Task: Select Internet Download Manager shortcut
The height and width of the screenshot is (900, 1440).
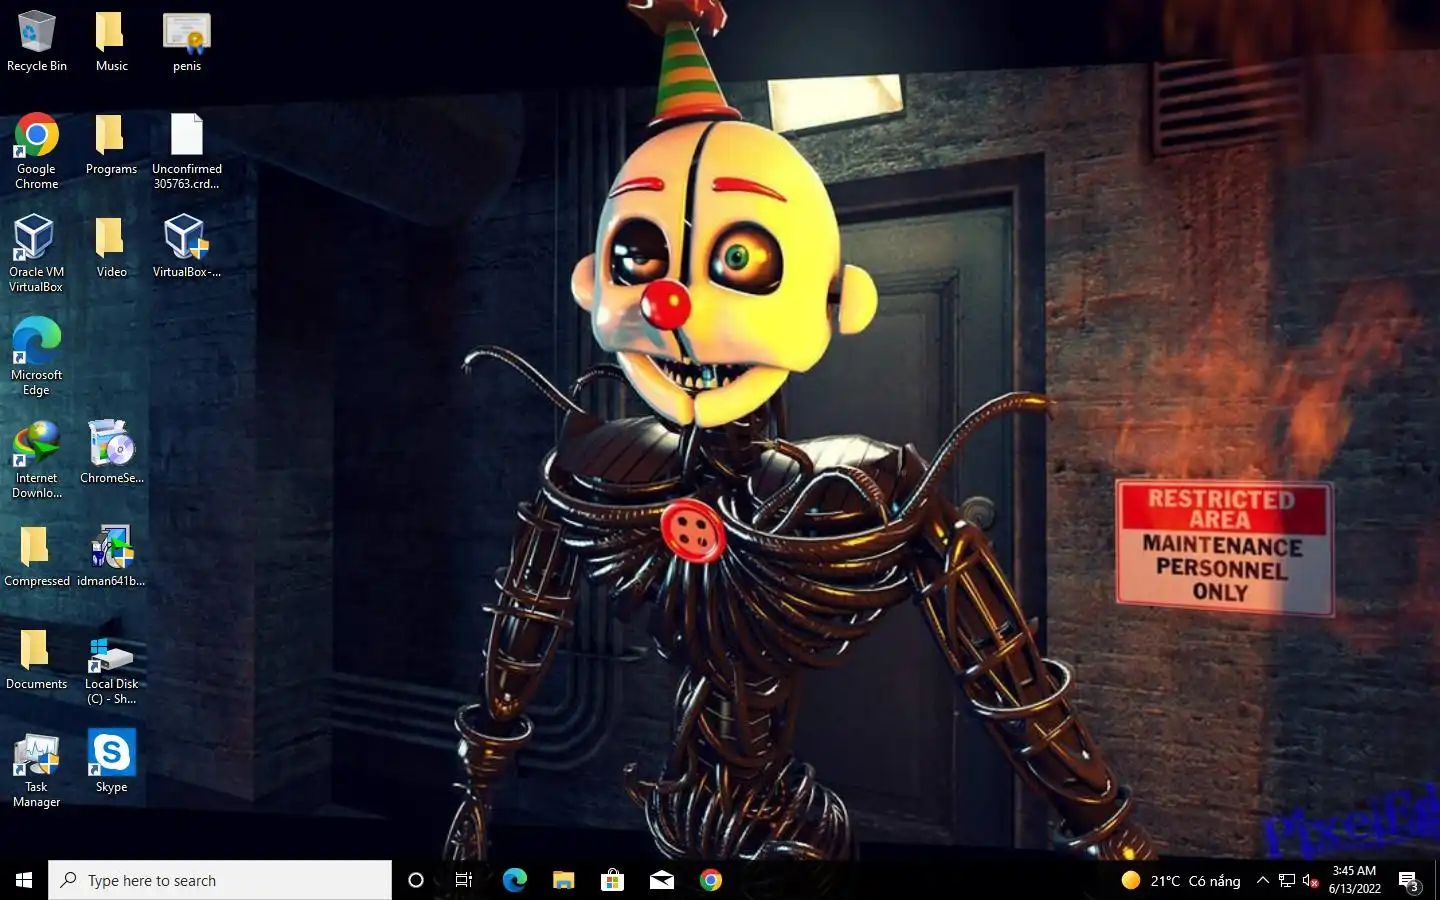Action: tap(36, 460)
